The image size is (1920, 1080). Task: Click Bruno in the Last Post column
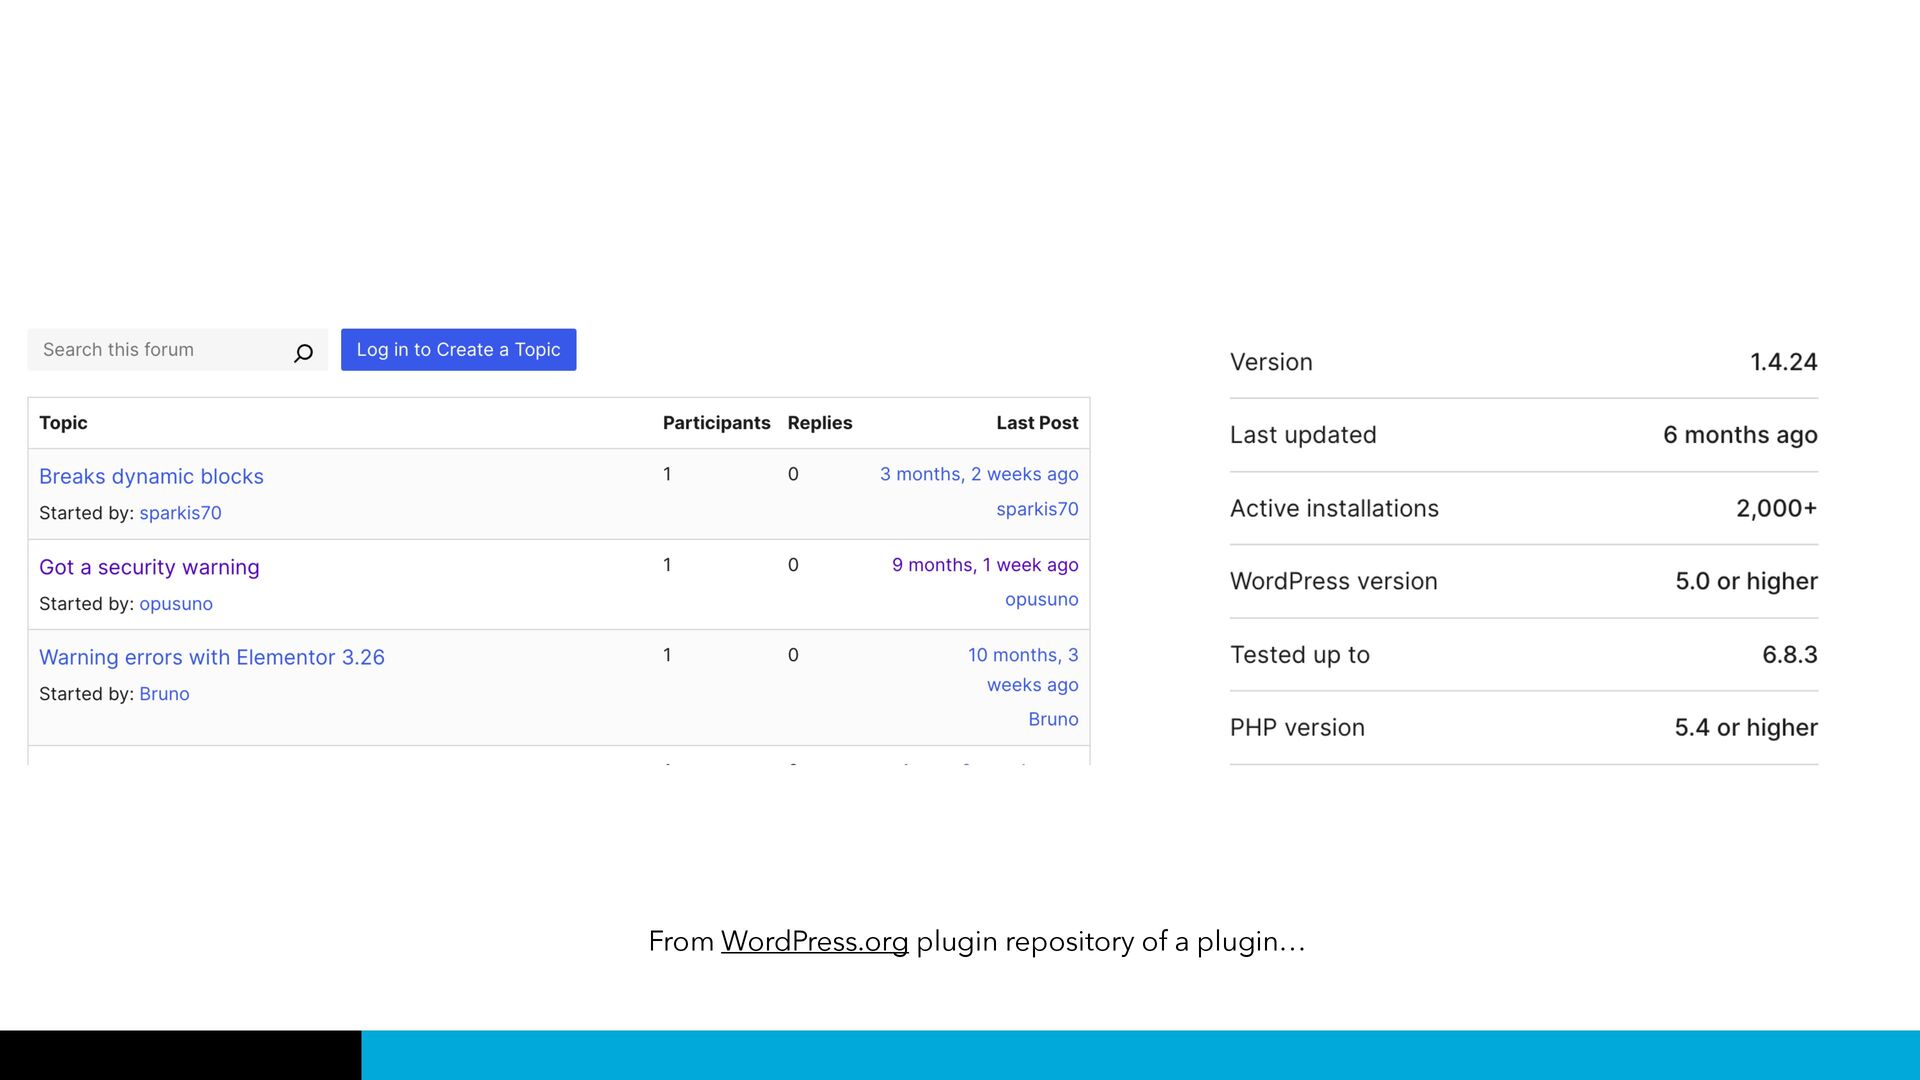tap(1052, 720)
